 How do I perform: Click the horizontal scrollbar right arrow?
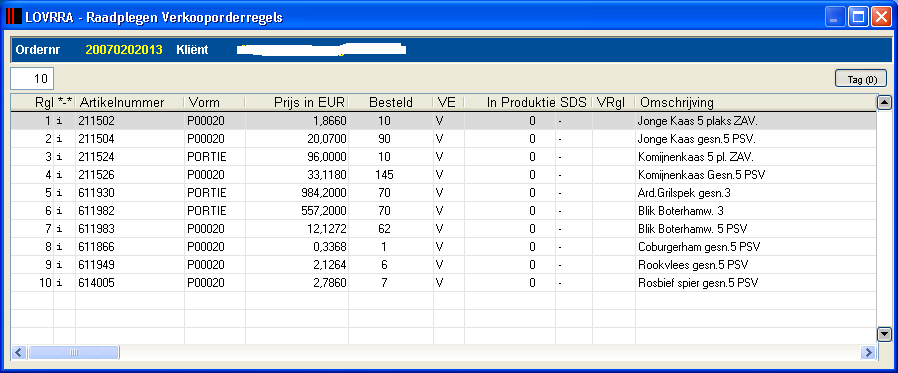[869, 352]
